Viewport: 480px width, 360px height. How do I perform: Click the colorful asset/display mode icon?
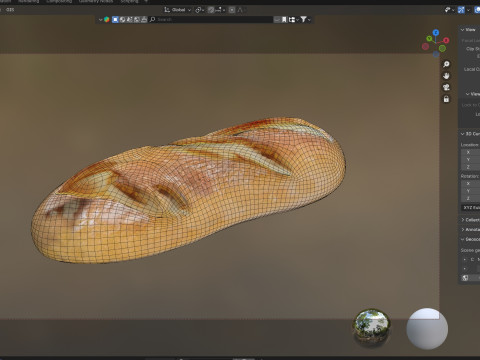point(107,20)
